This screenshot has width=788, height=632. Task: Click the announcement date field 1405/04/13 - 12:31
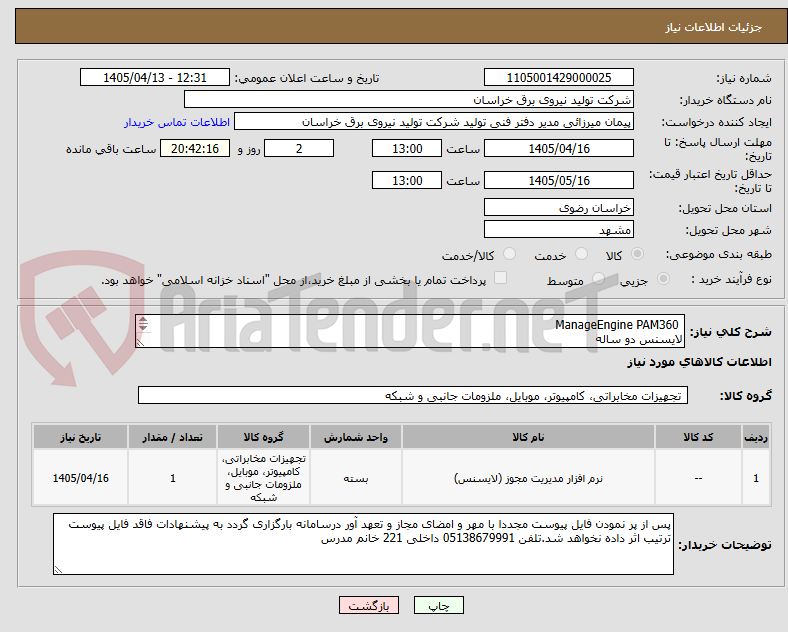[x=155, y=77]
